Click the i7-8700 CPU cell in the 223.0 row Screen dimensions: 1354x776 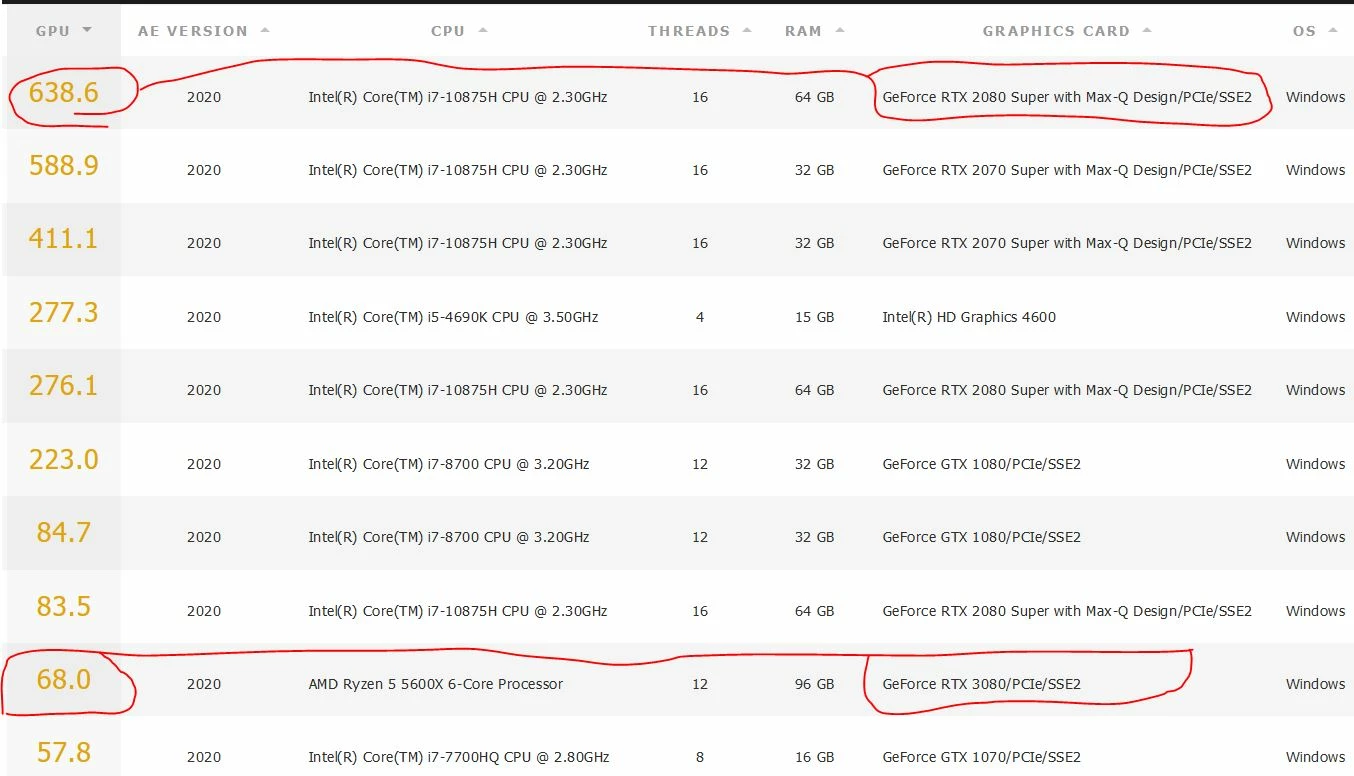click(x=449, y=464)
